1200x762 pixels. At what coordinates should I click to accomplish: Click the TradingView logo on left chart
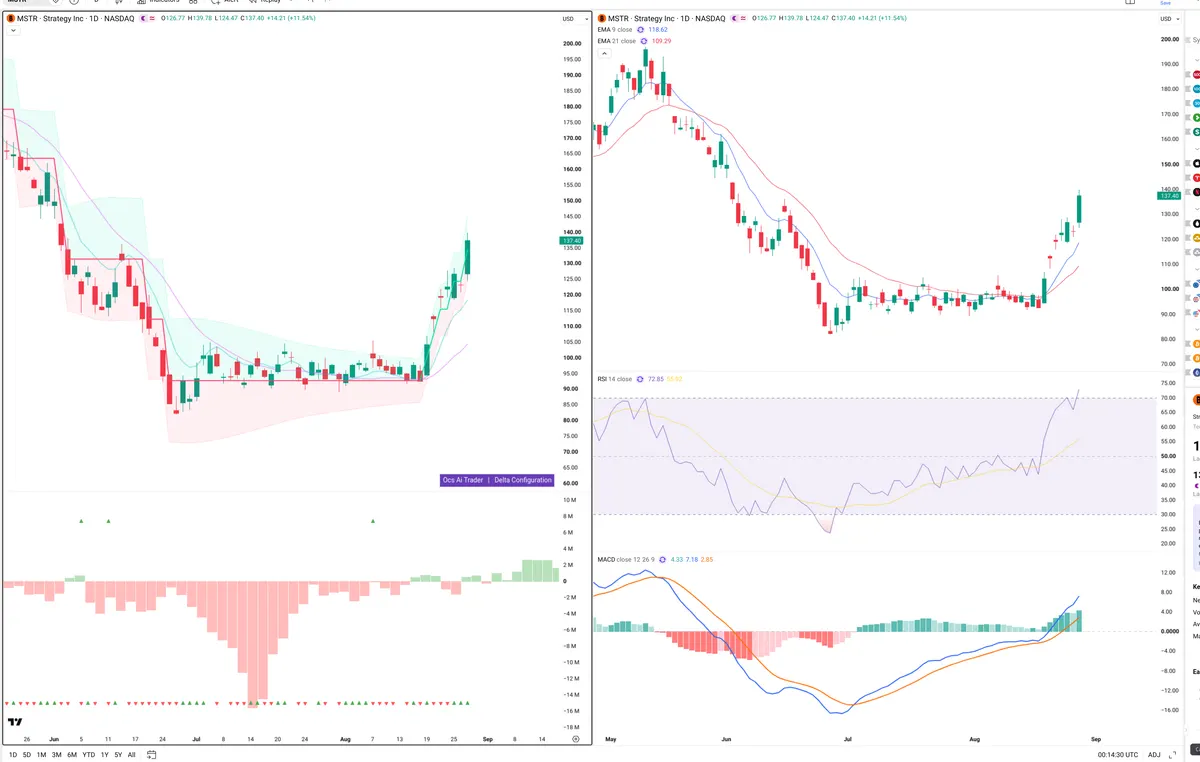pos(15,721)
